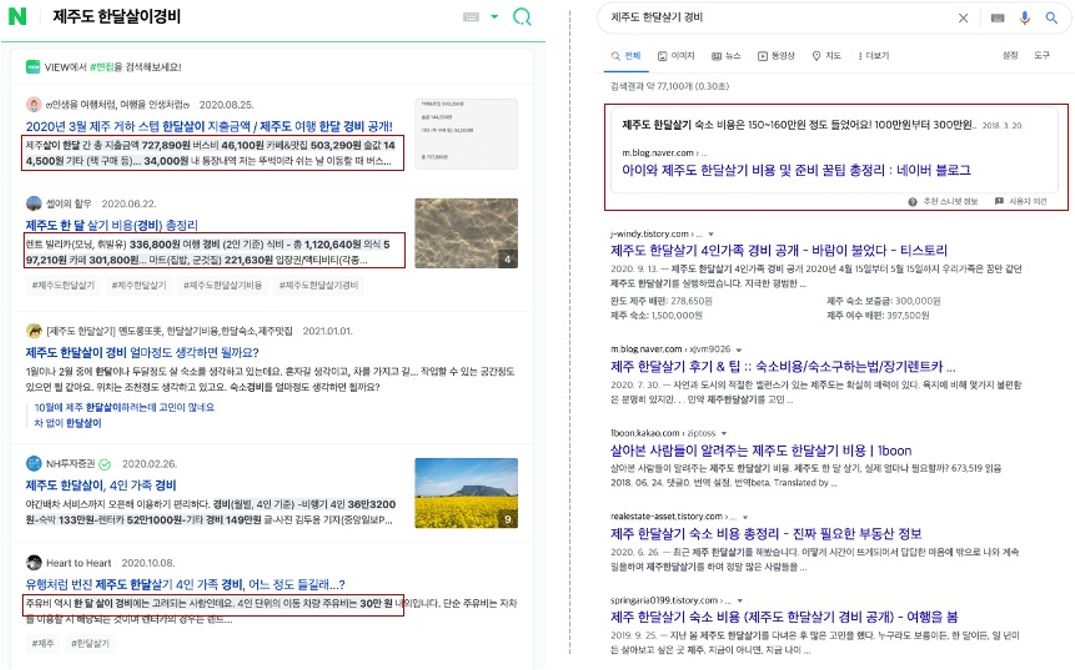Clear Google search with the X icon
This screenshot has height=670, width=1075.
click(963, 18)
